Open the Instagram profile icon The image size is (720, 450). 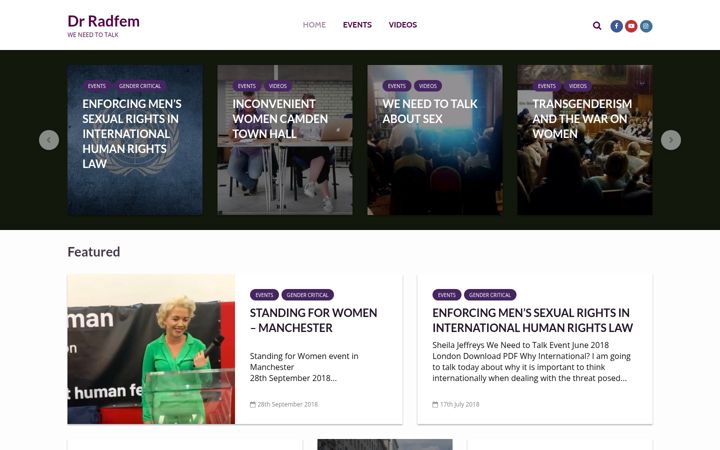(646, 26)
